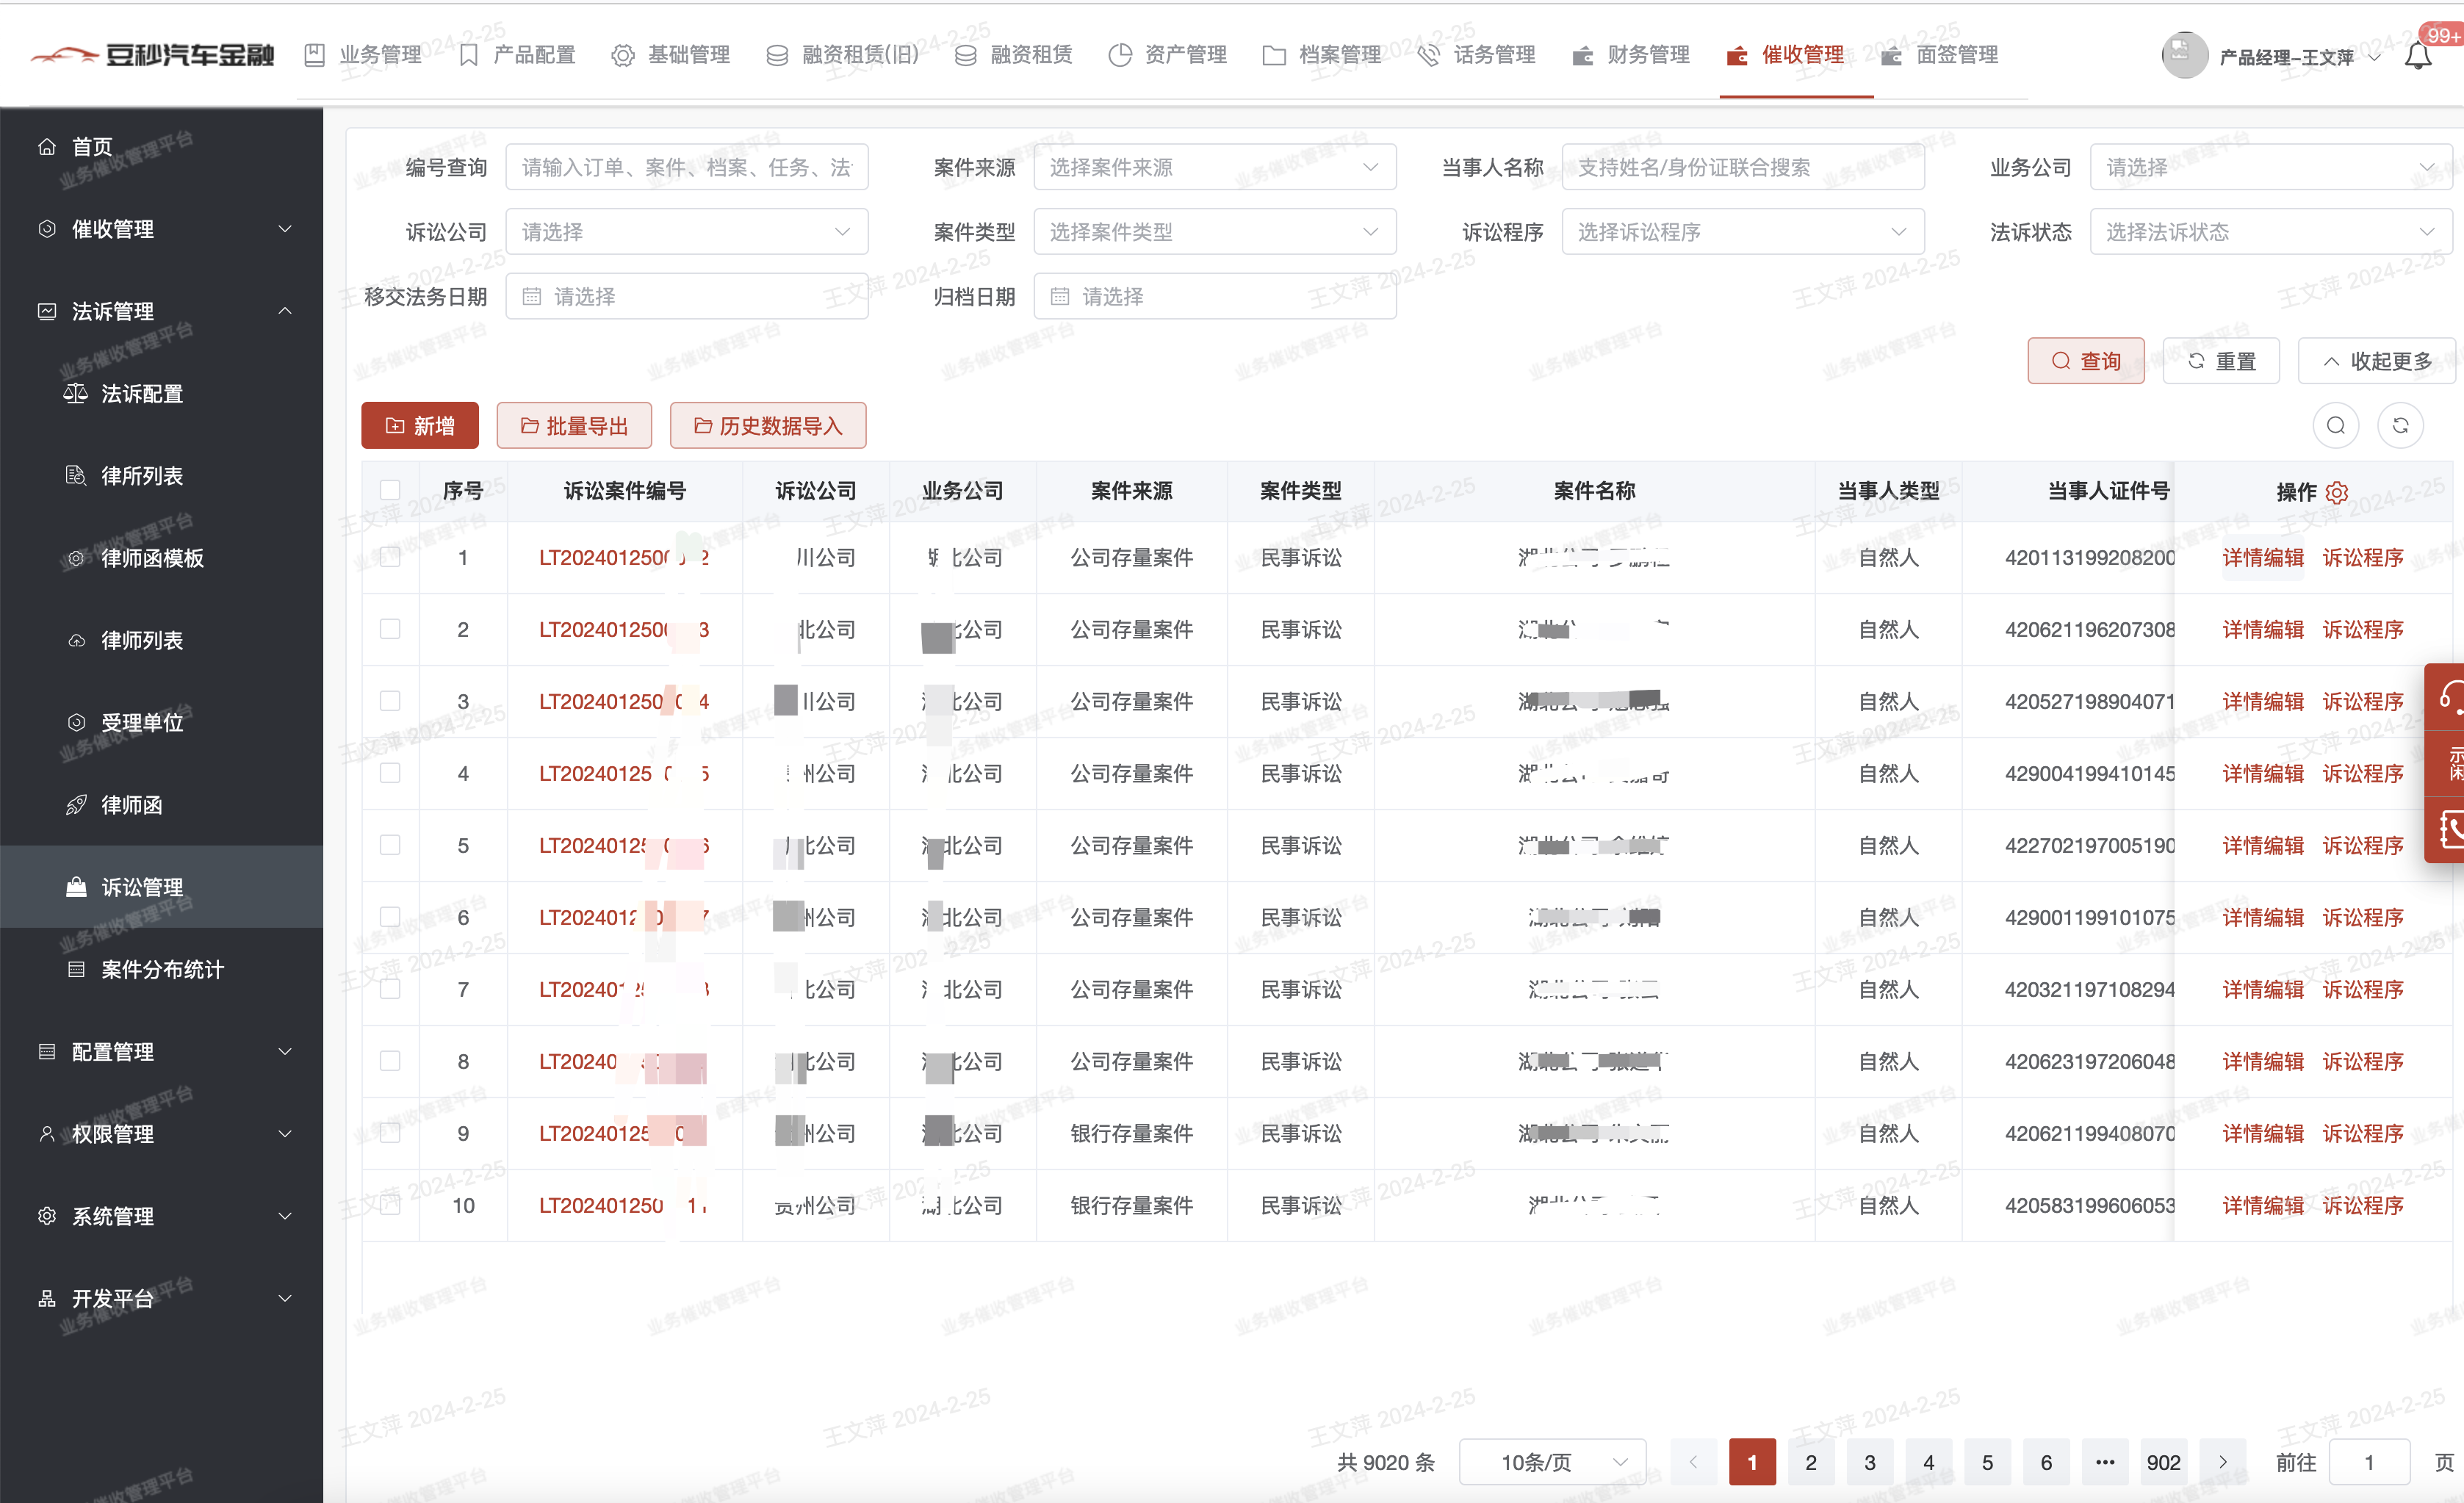
Task: Click the table search magnifier icon
Action: [x=2335, y=426]
